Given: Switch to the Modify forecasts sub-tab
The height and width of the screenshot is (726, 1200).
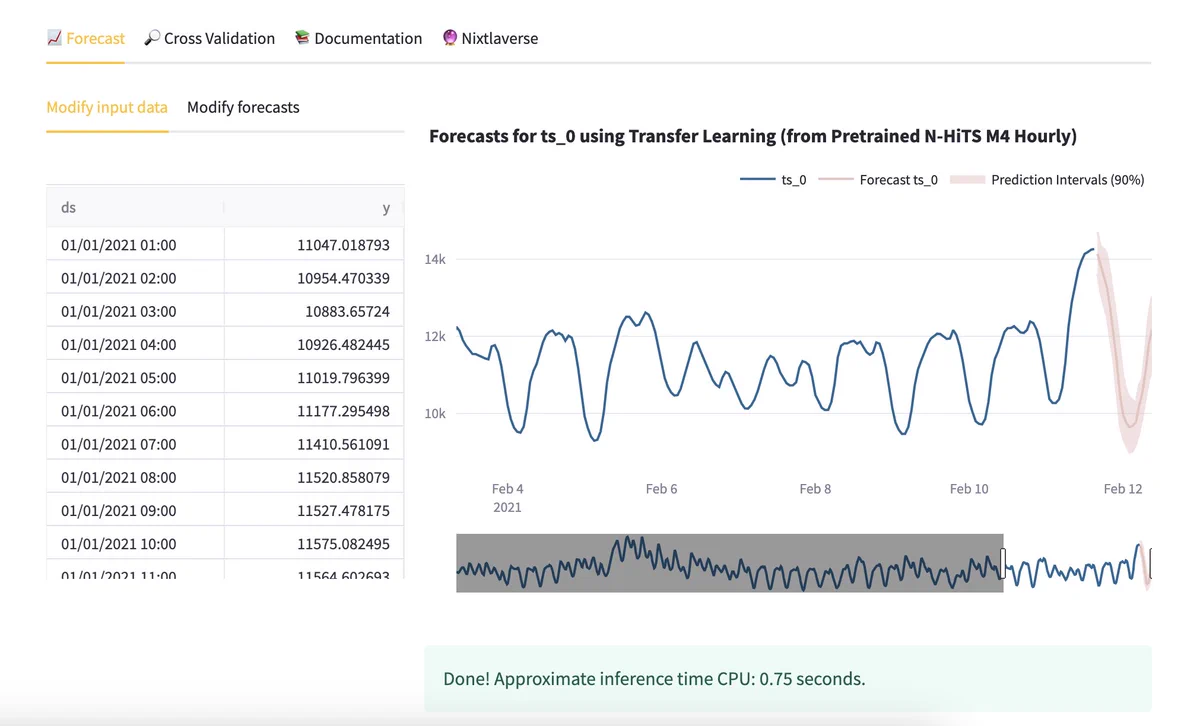Looking at the screenshot, I should (243, 107).
